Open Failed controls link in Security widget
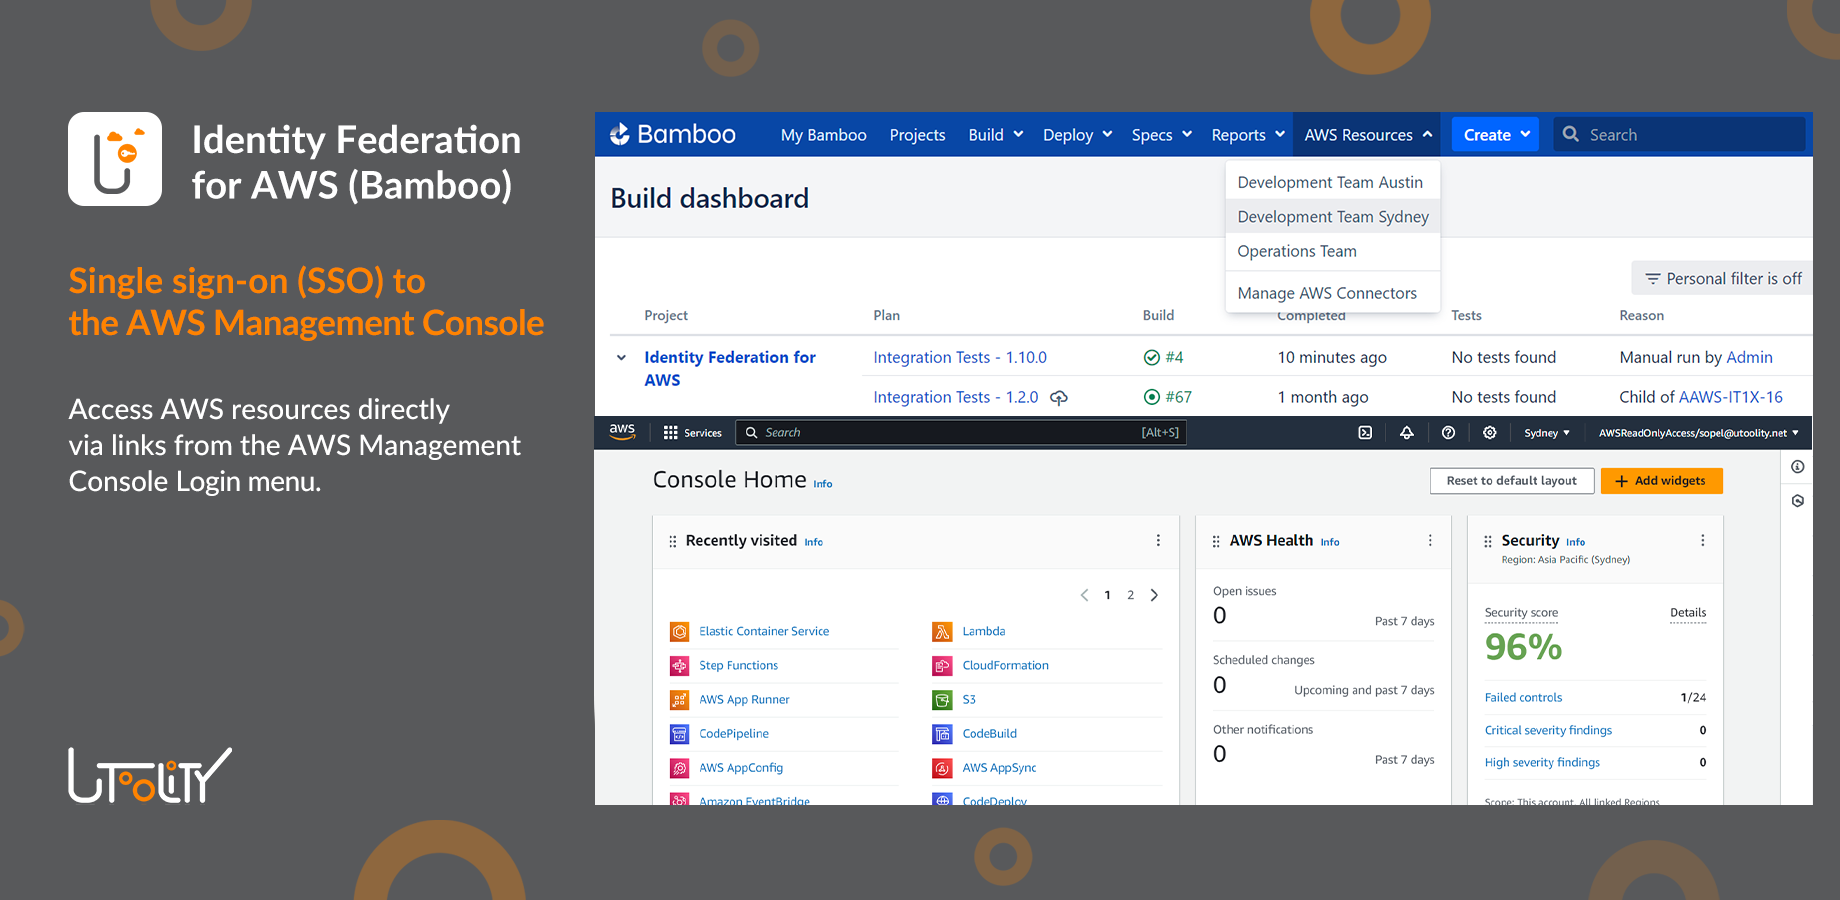1840x900 pixels. click(1523, 698)
